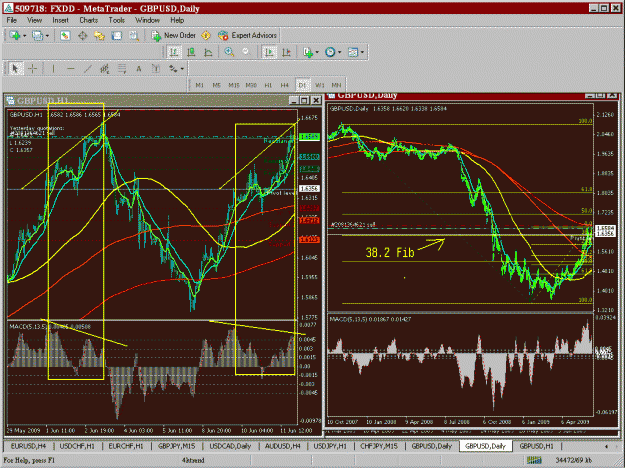Click the New Order button

click(x=173, y=35)
